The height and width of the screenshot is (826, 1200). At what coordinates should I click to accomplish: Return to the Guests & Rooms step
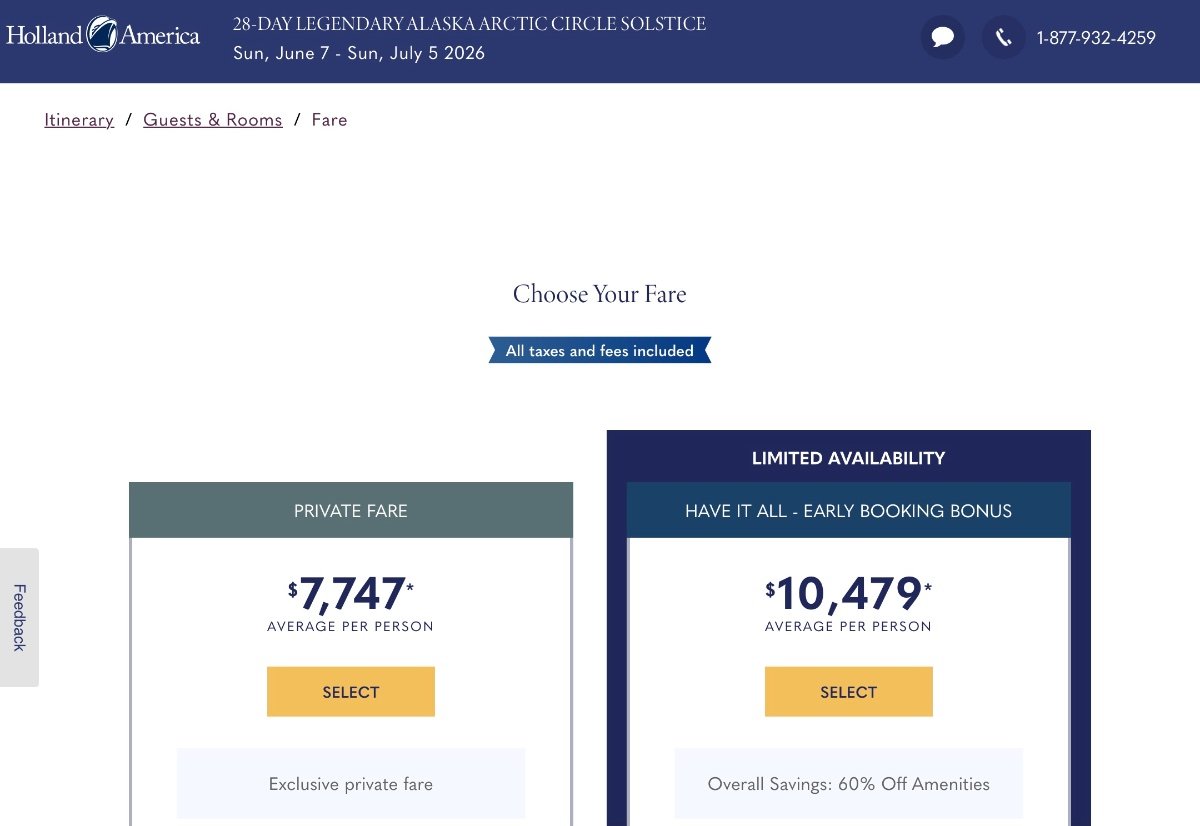(x=213, y=120)
